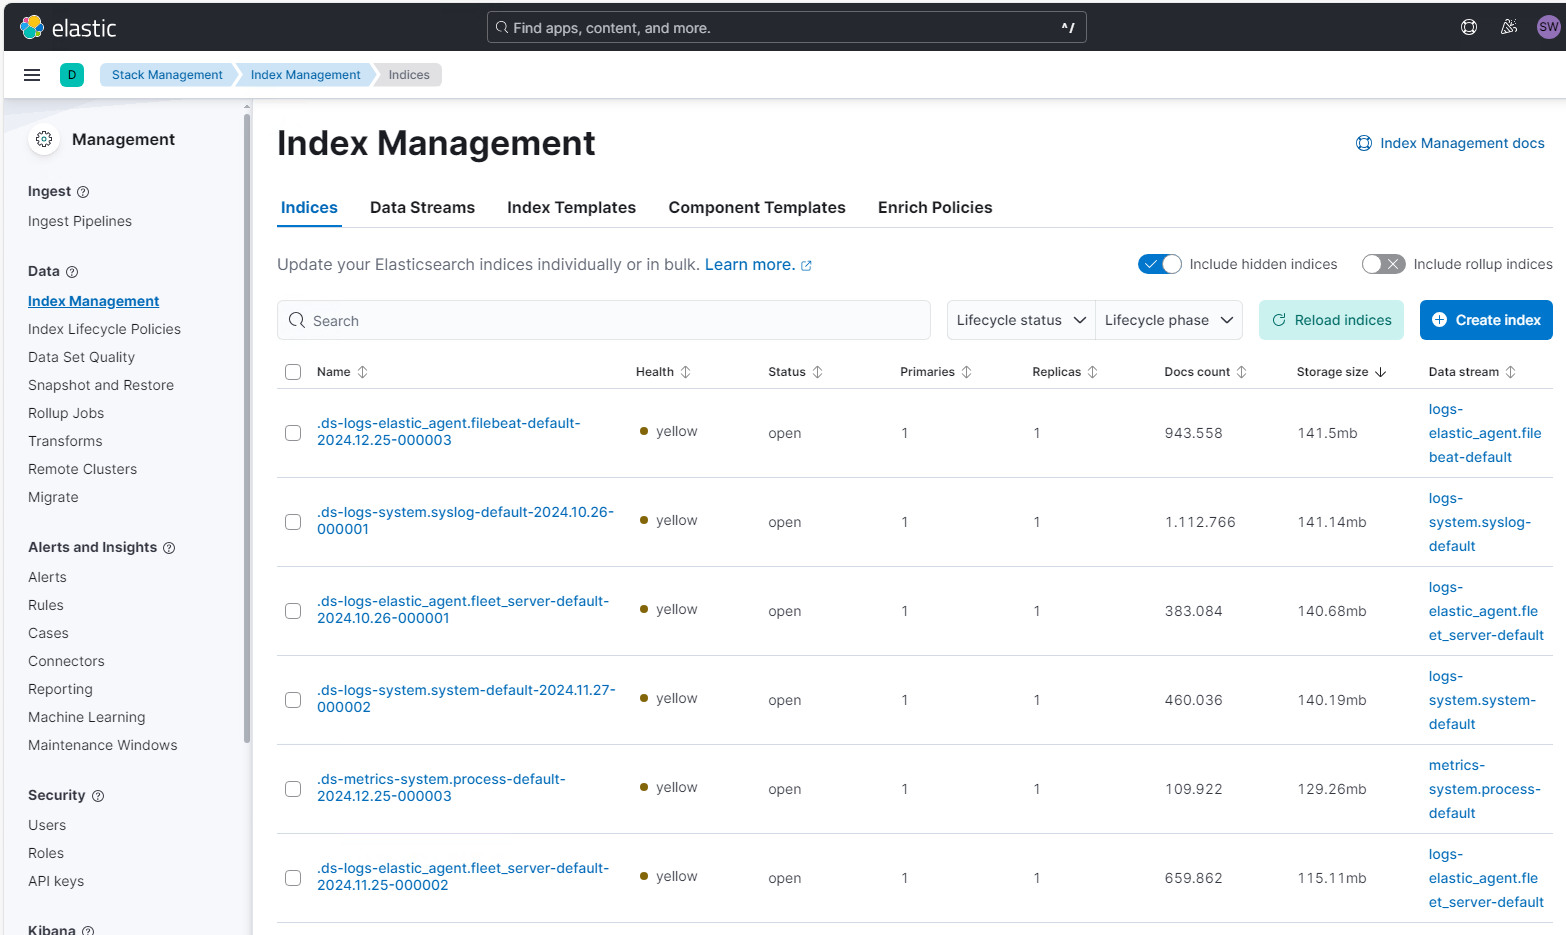Click the Alerts and Insights help icon
The height and width of the screenshot is (935, 1566).
coord(169,548)
